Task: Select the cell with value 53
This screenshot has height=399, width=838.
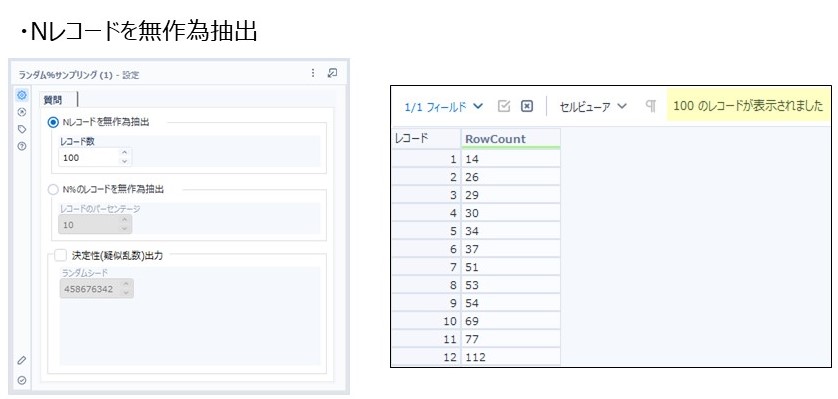Action: point(510,285)
